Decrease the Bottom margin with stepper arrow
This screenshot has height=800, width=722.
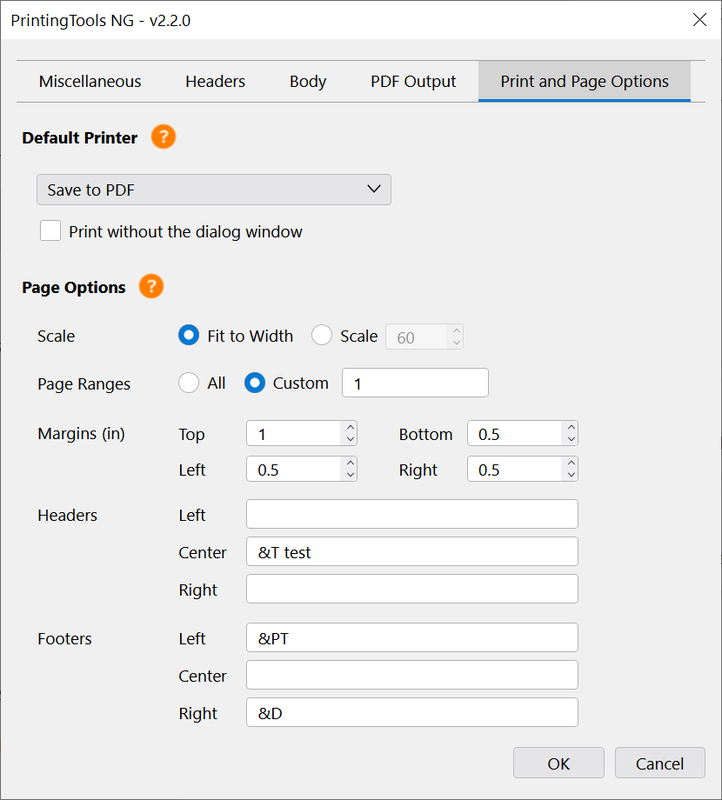pyautogui.click(x=571, y=440)
